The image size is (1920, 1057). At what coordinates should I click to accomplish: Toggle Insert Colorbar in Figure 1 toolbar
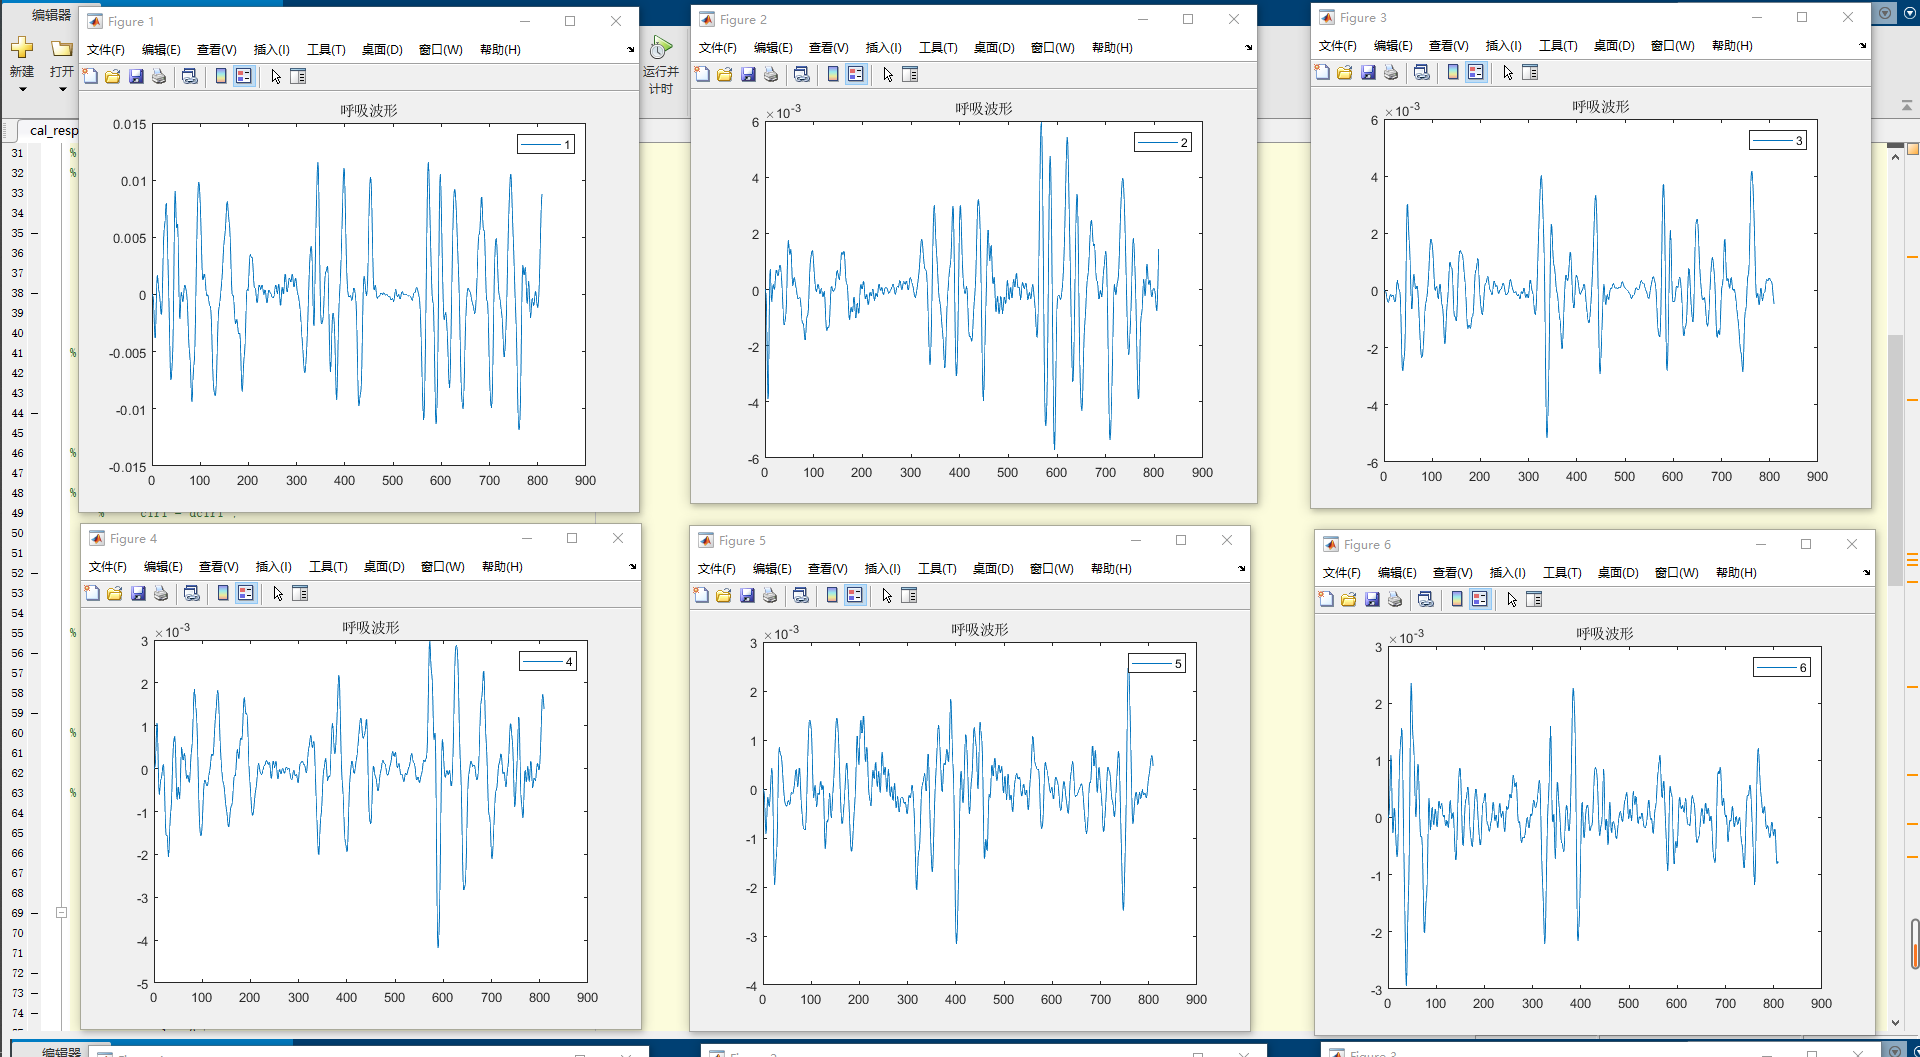(x=221, y=76)
